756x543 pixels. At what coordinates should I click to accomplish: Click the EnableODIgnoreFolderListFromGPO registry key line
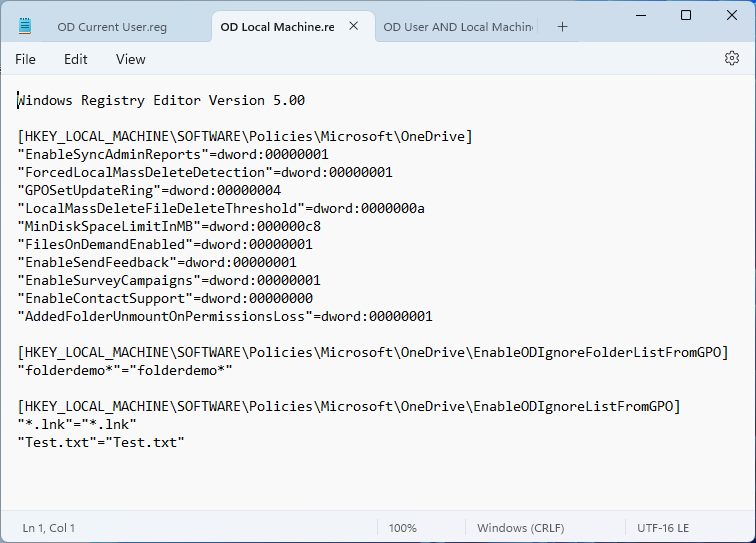click(372, 353)
